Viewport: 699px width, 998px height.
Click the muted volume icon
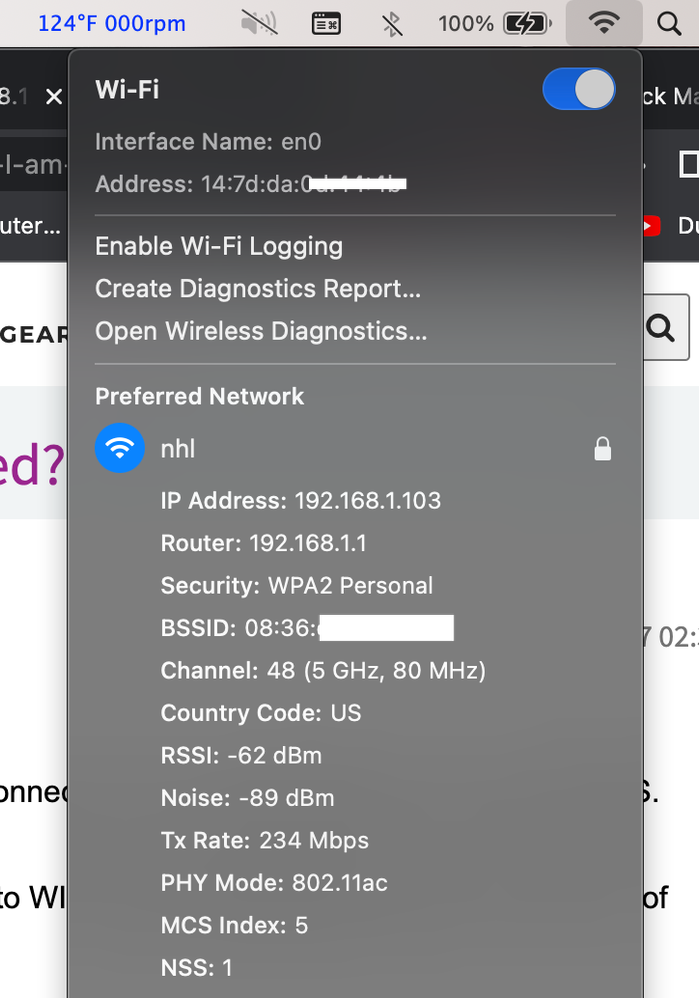pyautogui.click(x=260, y=23)
